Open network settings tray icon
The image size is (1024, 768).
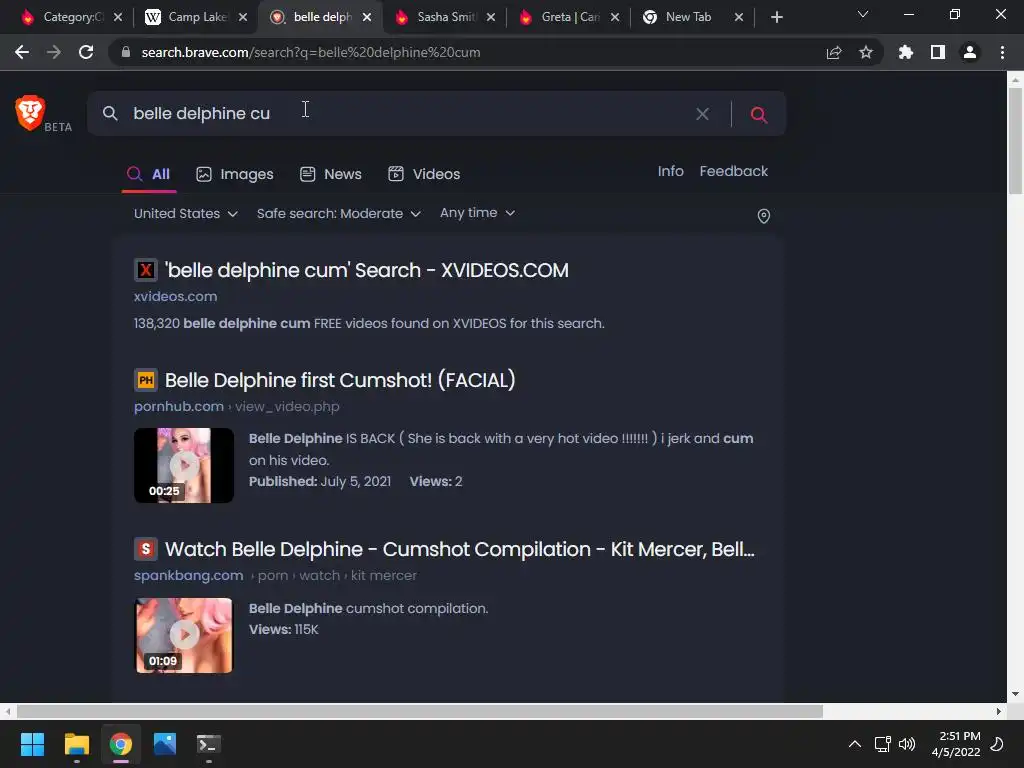tap(882, 744)
